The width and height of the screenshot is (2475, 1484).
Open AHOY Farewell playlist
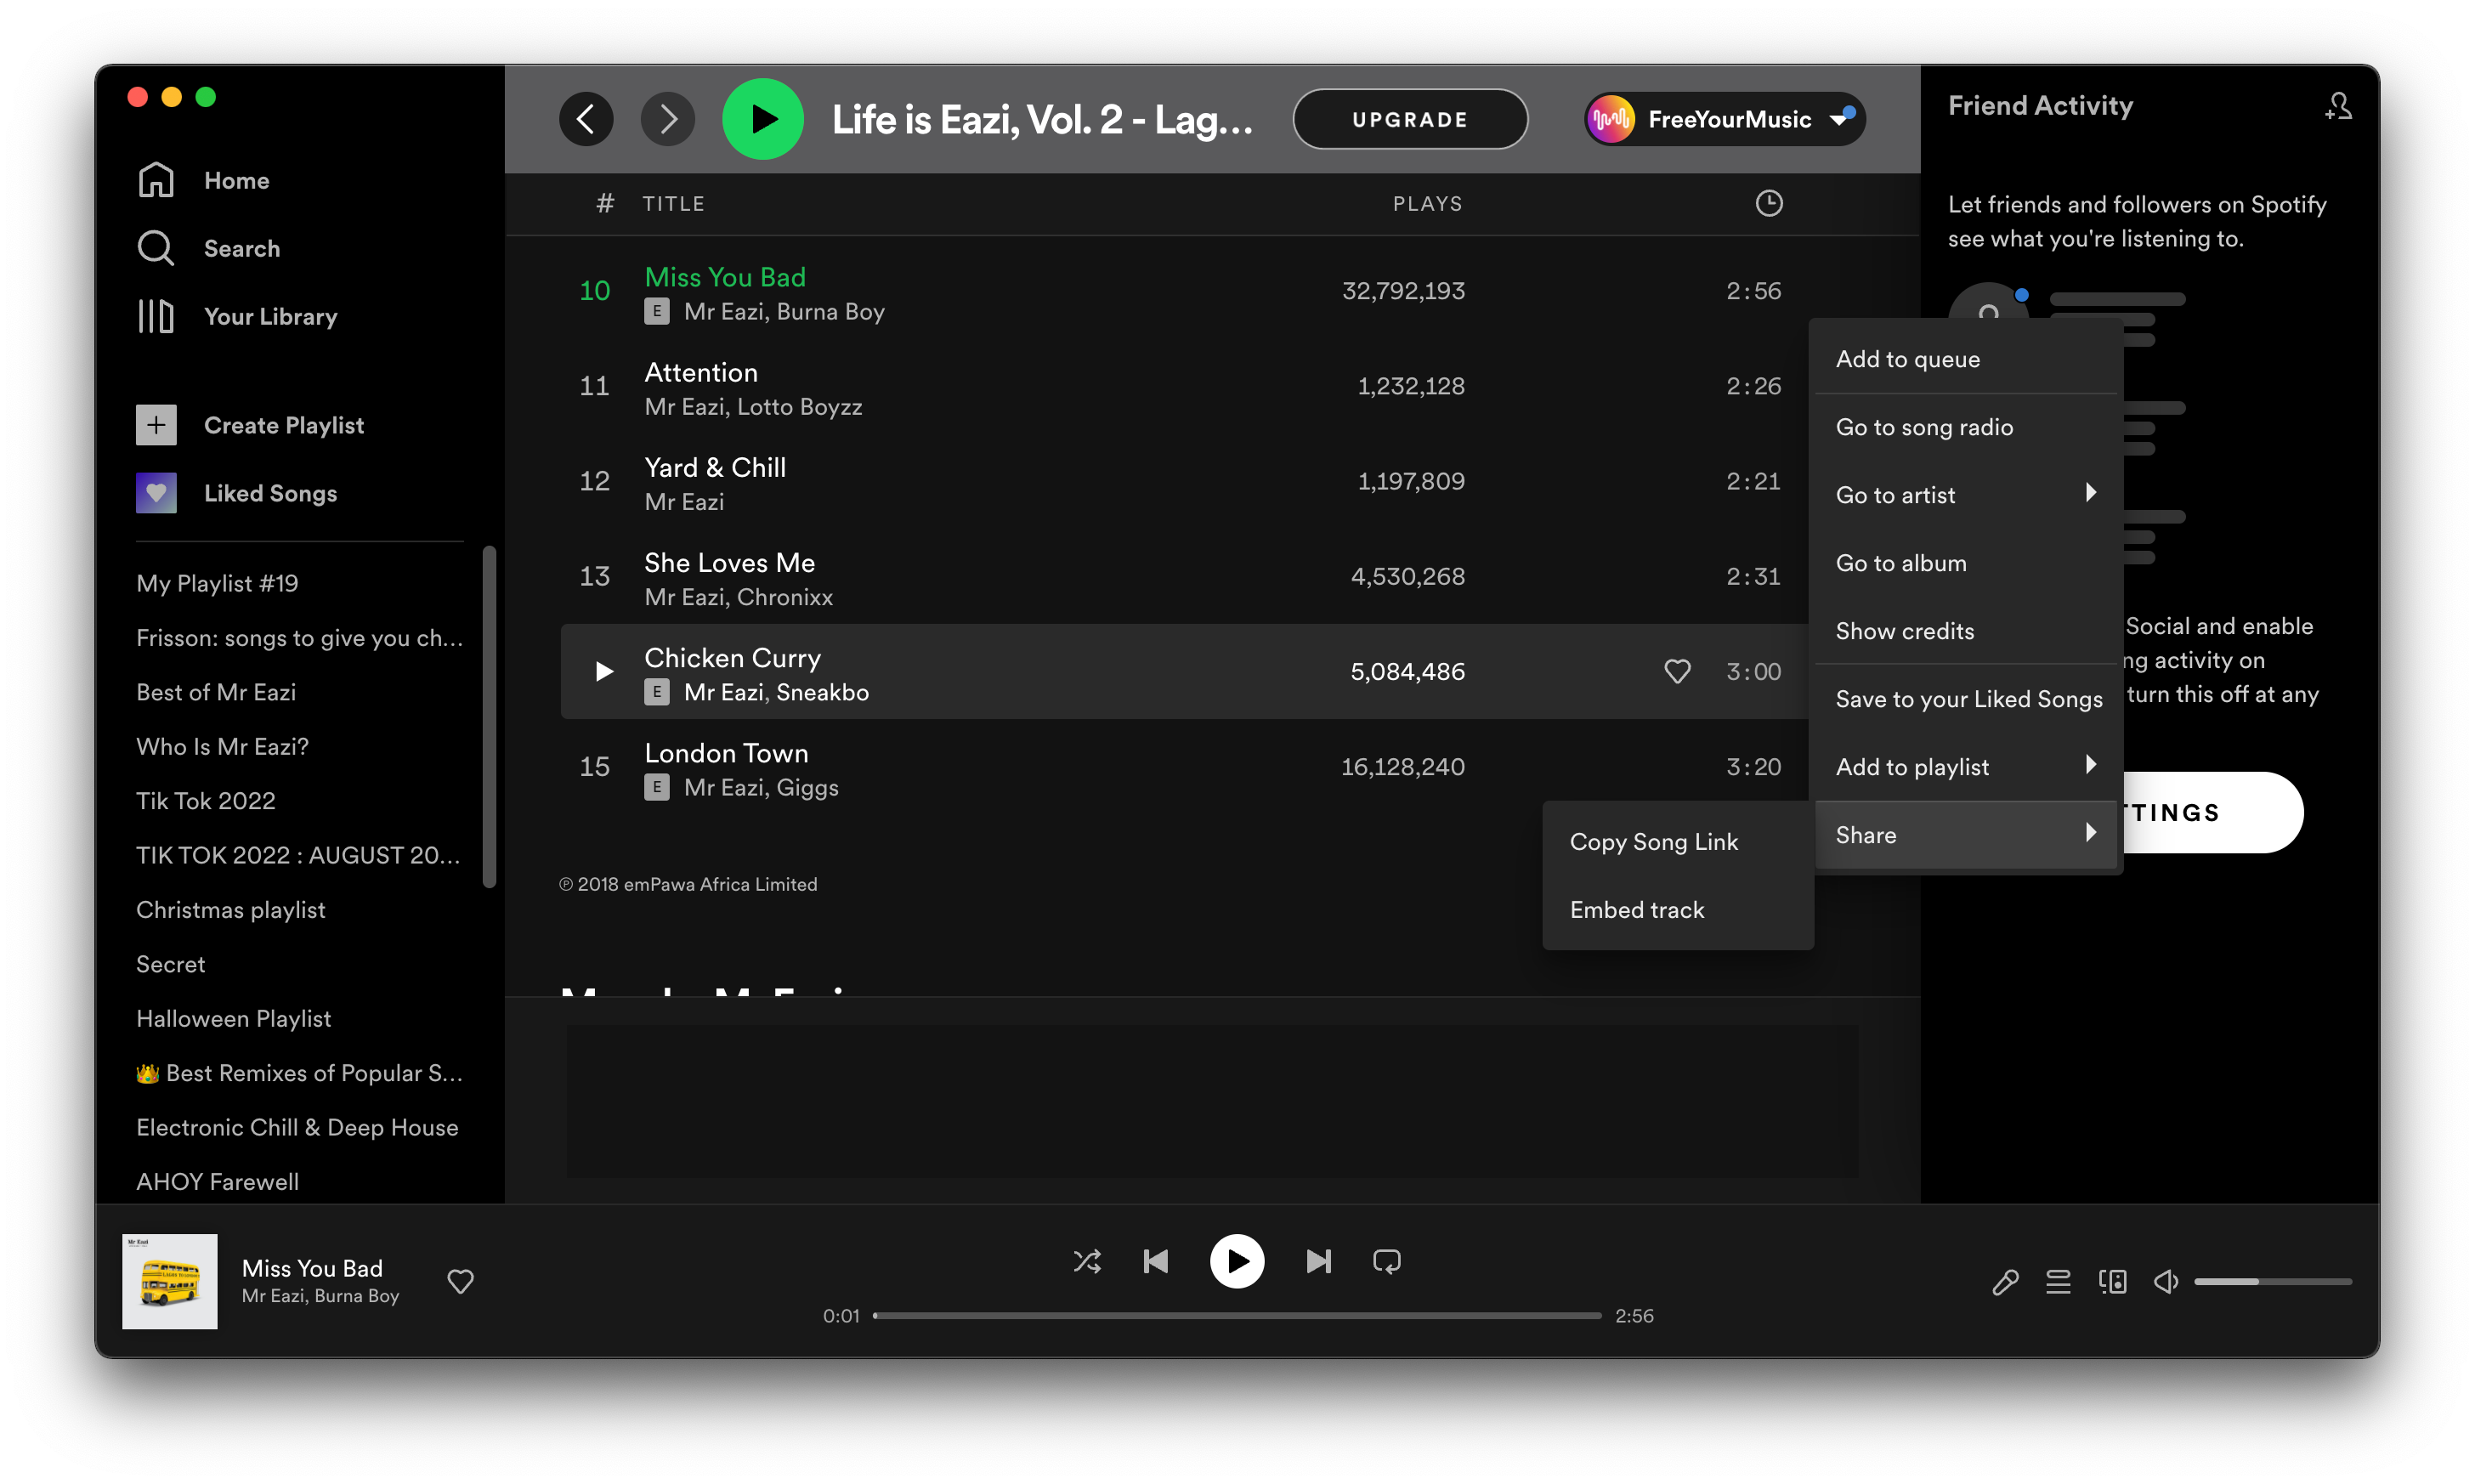tap(217, 1181)
